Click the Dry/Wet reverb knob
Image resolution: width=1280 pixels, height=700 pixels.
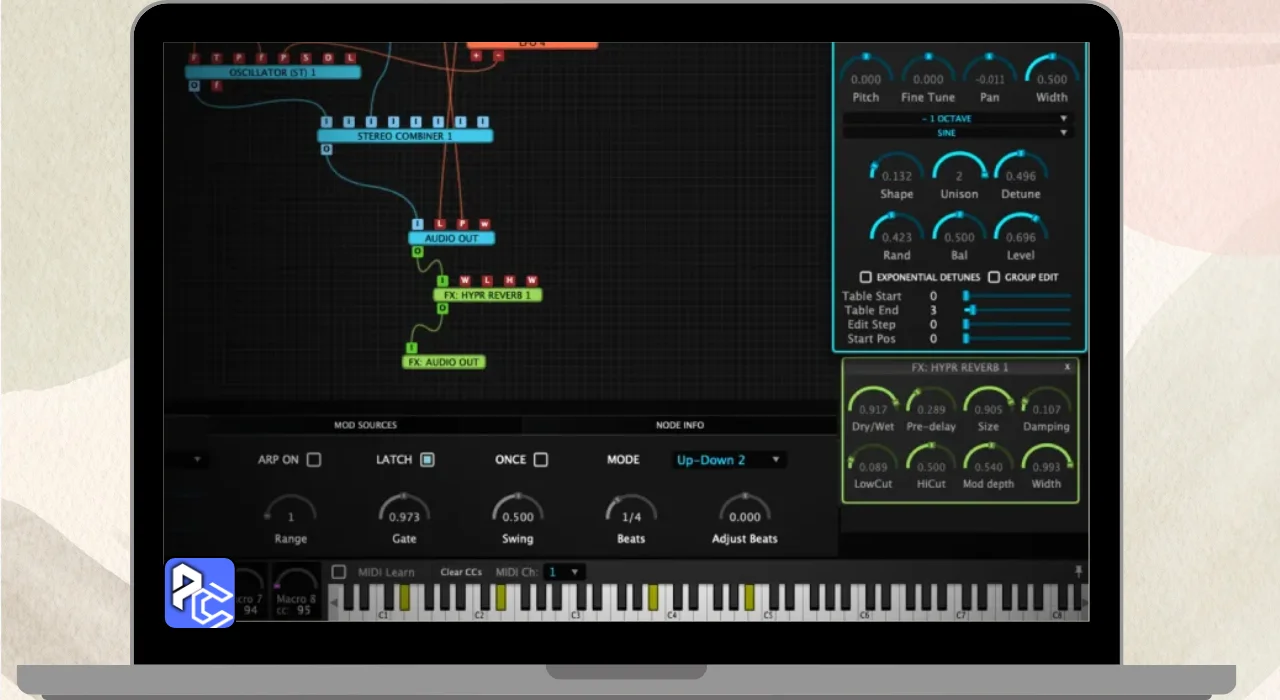tap(872, 402)
